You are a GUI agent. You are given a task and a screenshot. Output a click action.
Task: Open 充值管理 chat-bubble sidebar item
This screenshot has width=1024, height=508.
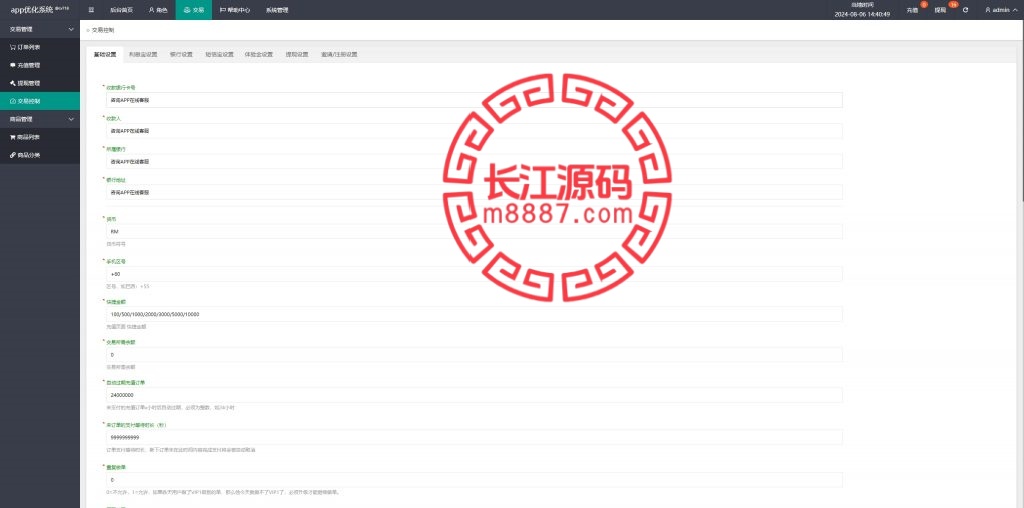(40, 65)
